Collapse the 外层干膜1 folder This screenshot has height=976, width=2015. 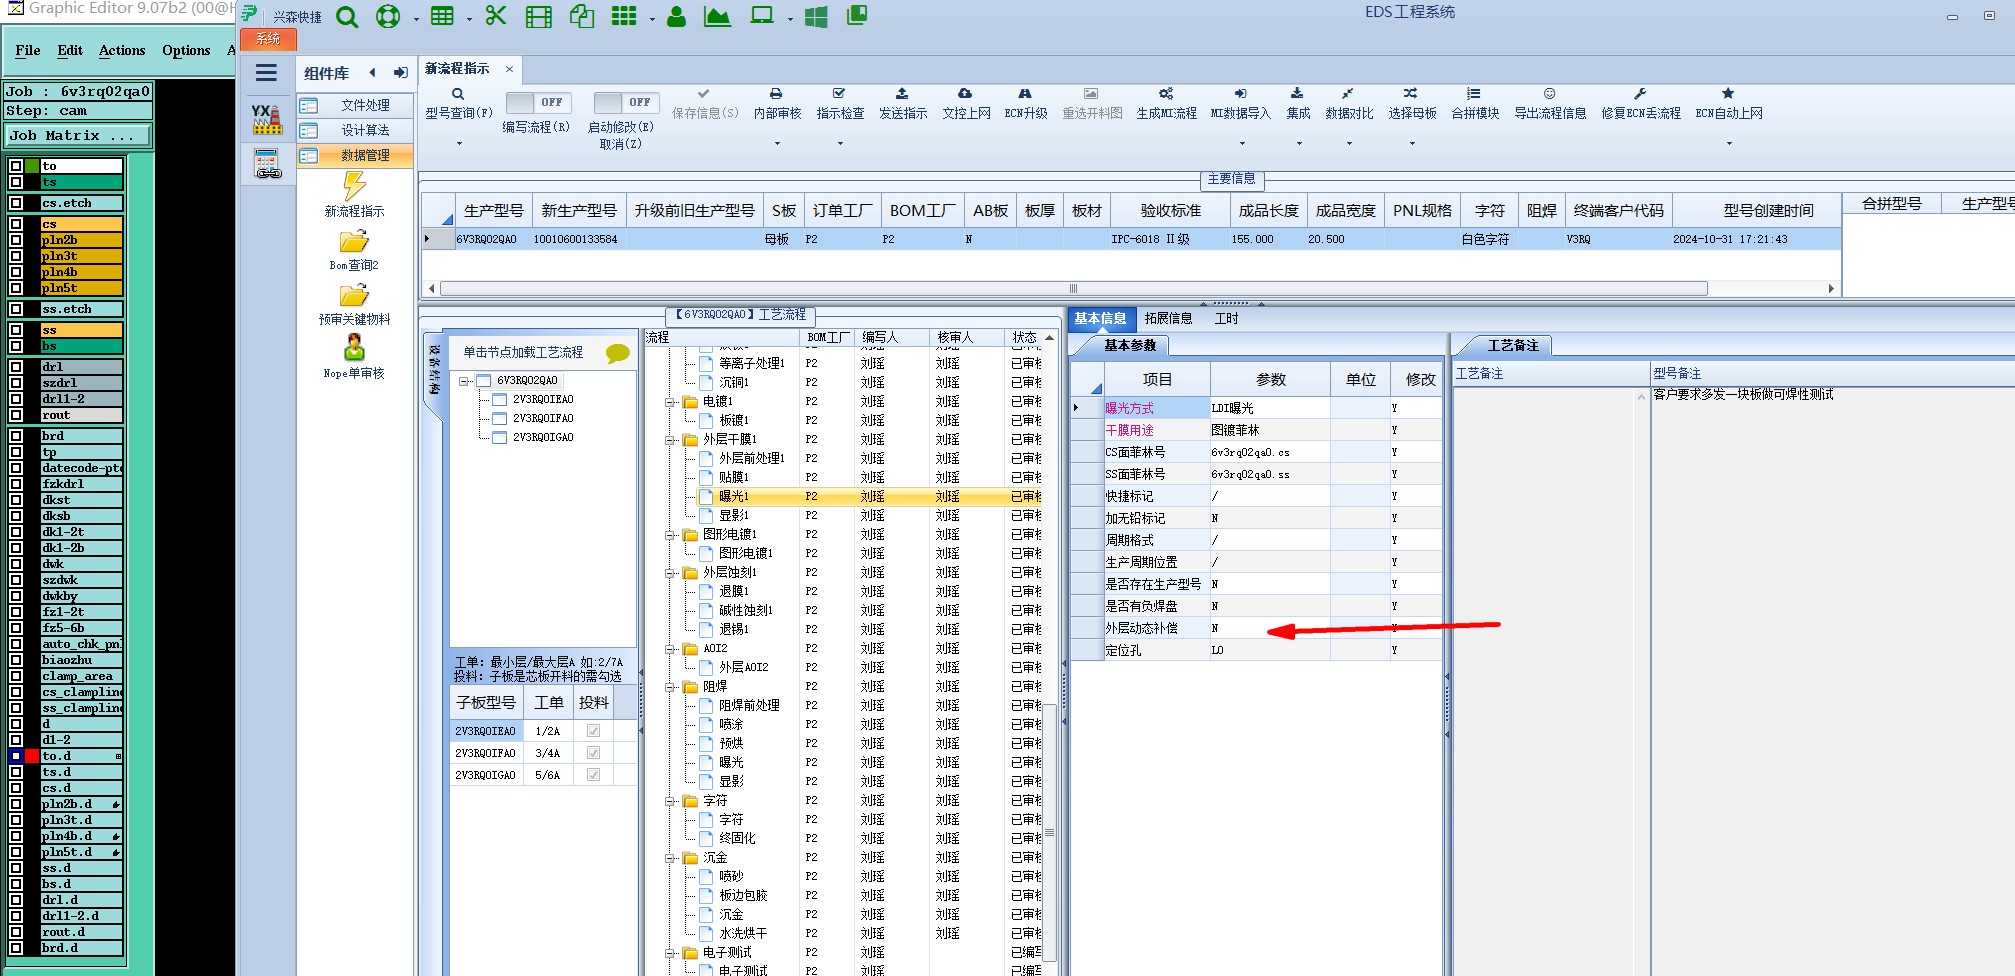pyautogui.click(x=670, y=440)
